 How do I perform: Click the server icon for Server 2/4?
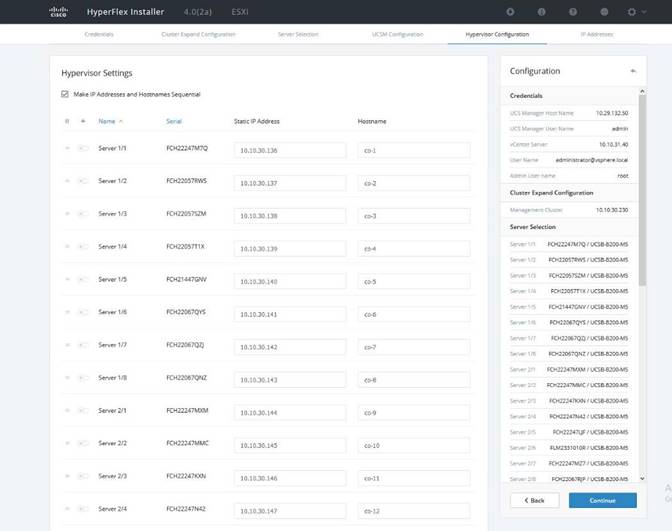click(x=83, y=509)
